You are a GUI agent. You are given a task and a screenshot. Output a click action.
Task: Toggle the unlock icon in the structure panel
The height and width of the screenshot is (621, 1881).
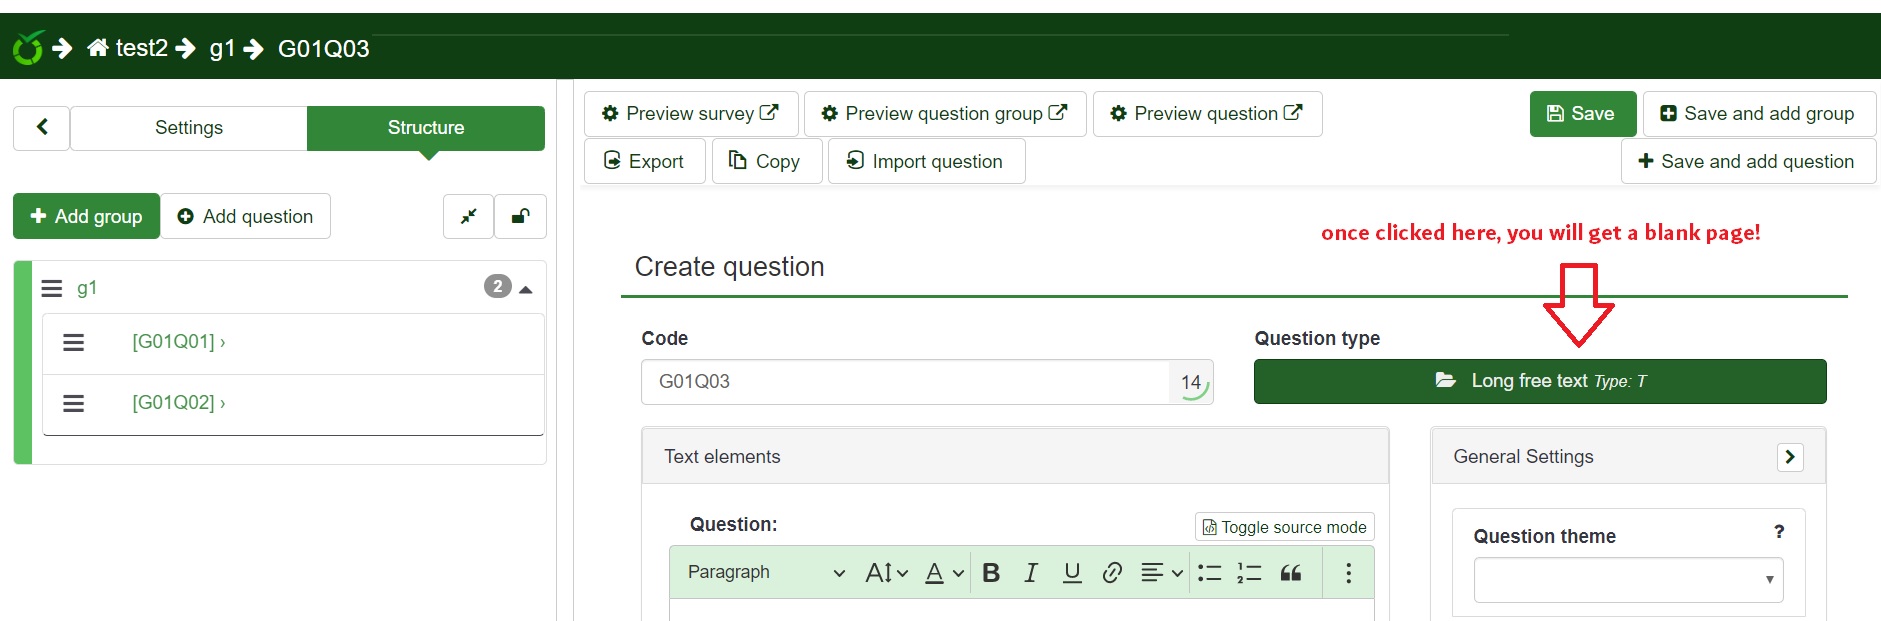520,216
